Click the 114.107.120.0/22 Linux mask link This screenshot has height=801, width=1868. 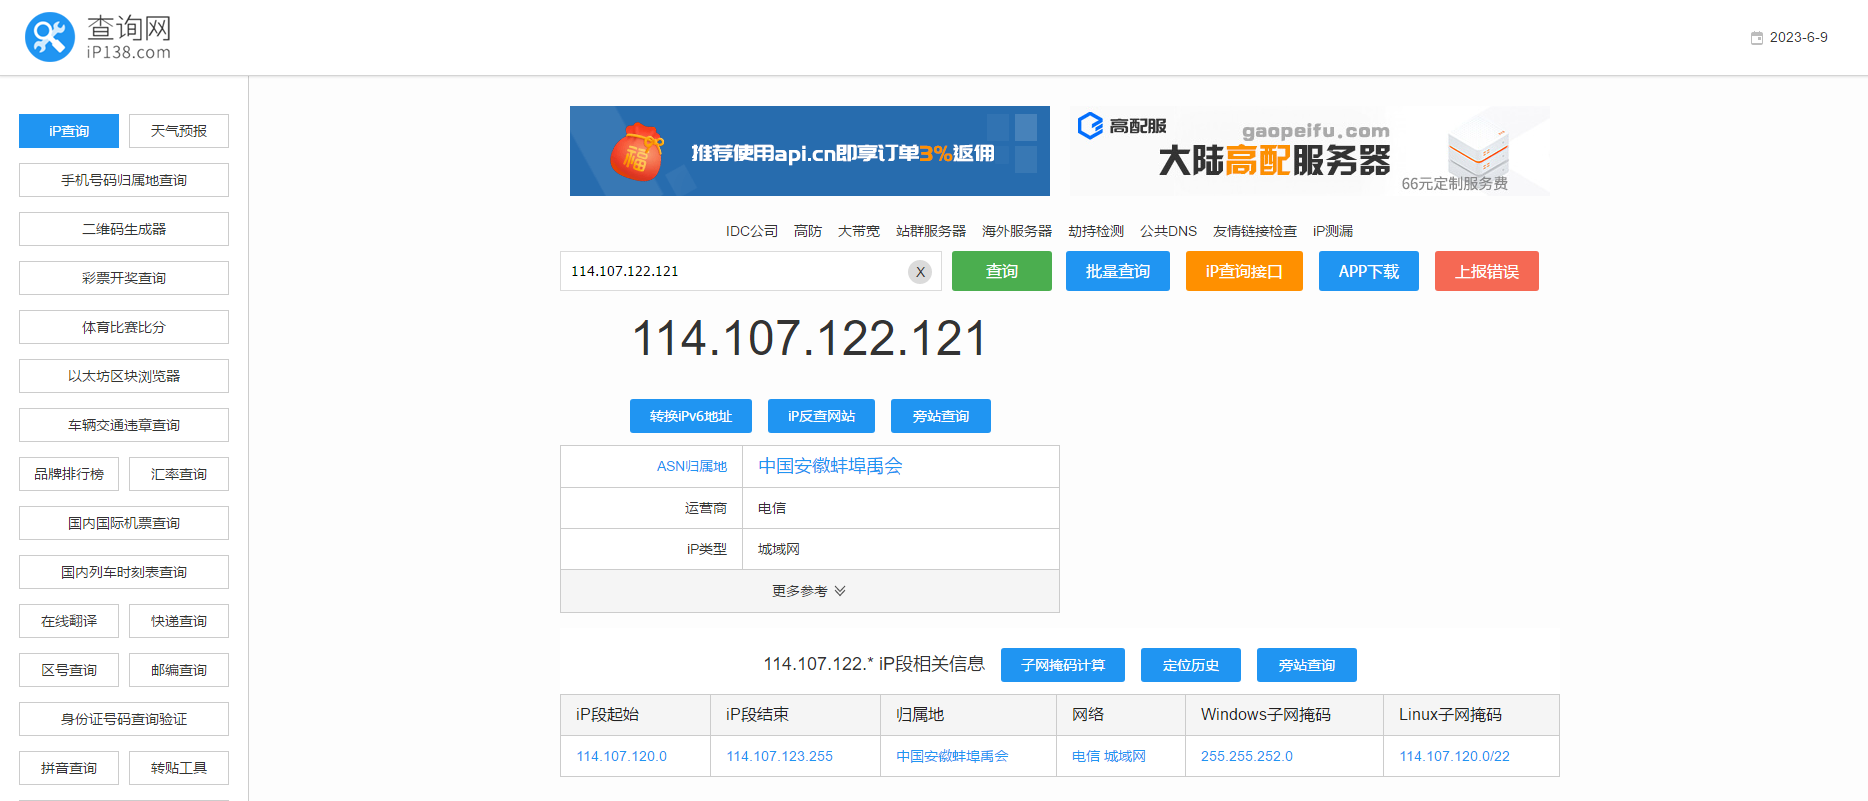click(1455, 756)
